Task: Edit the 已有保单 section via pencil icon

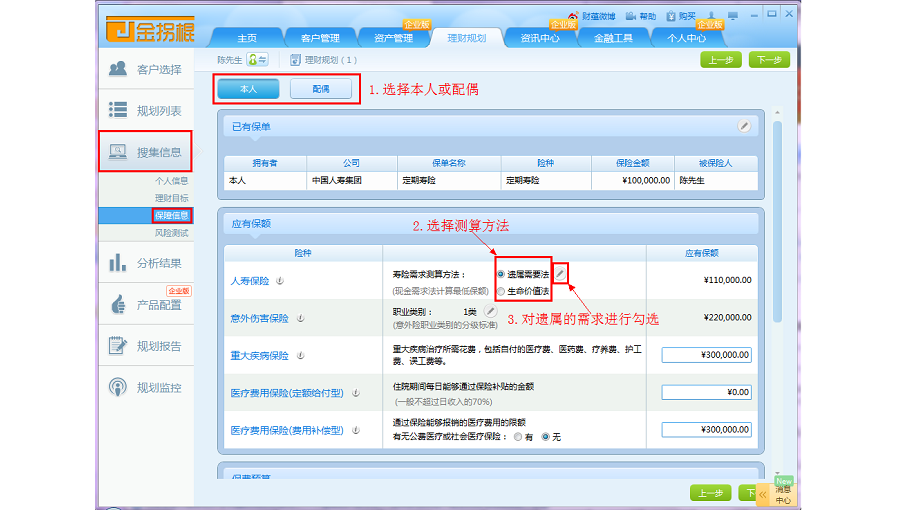Action: (x=744, y=126)
